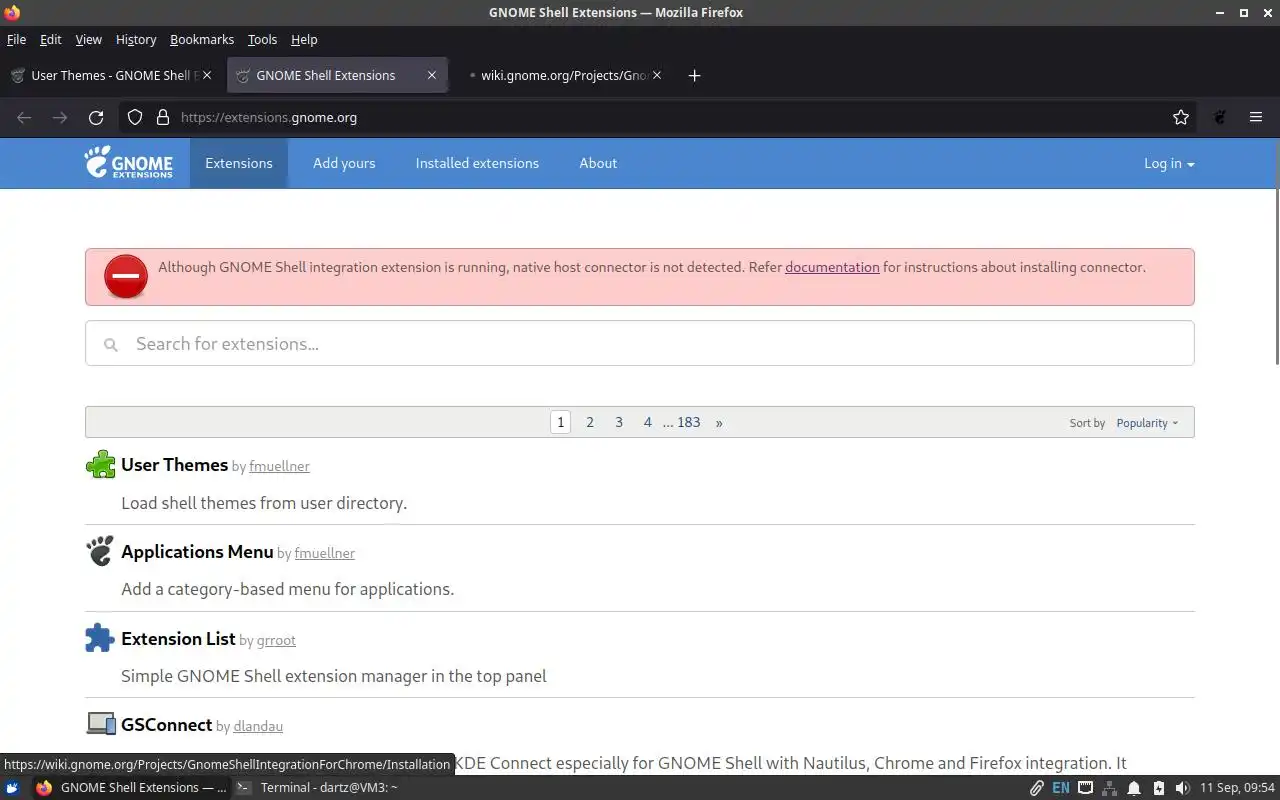Select the Extensions nav item
Image resolution: width=1280 pixels, height=800 pixels.
[x=239, y=163]
